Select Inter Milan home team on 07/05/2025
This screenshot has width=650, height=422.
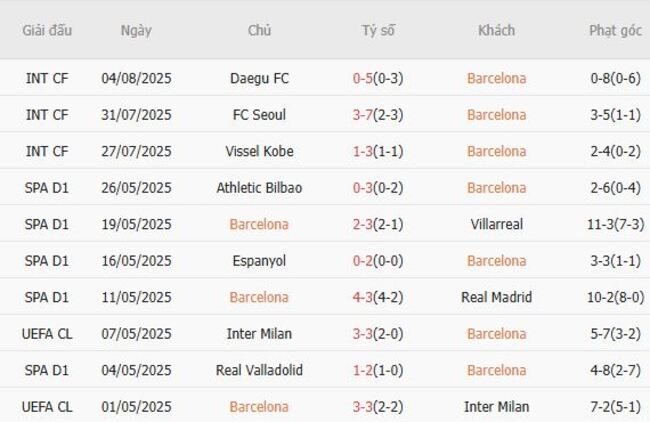tap(260, 334)
